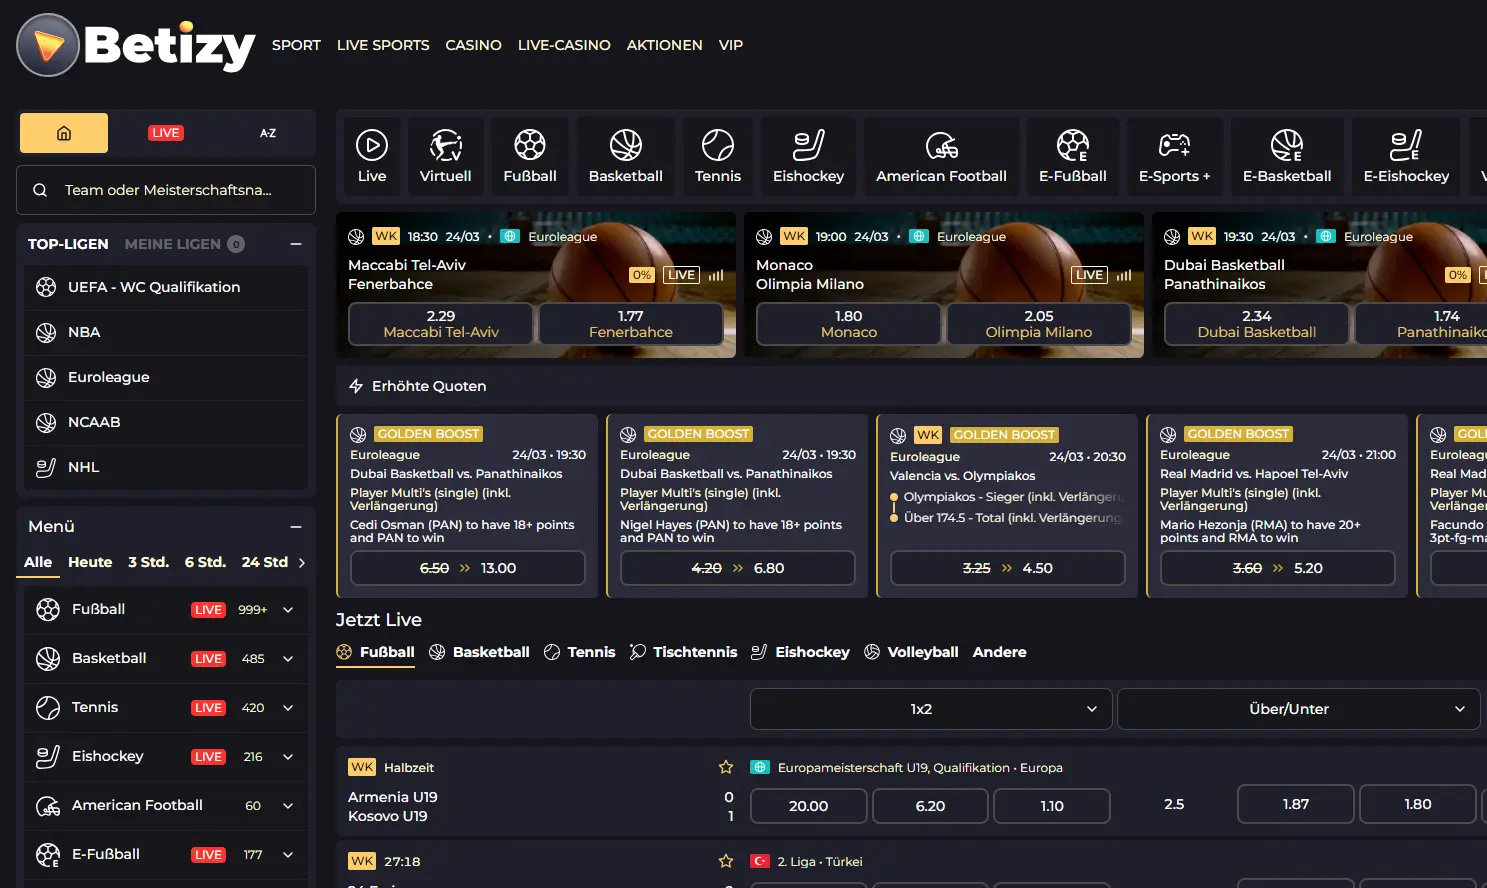Collapse the Menü panel
The width and height of the screenshot is (1487, 888).
pyautogui.click(x=296, y=526)
